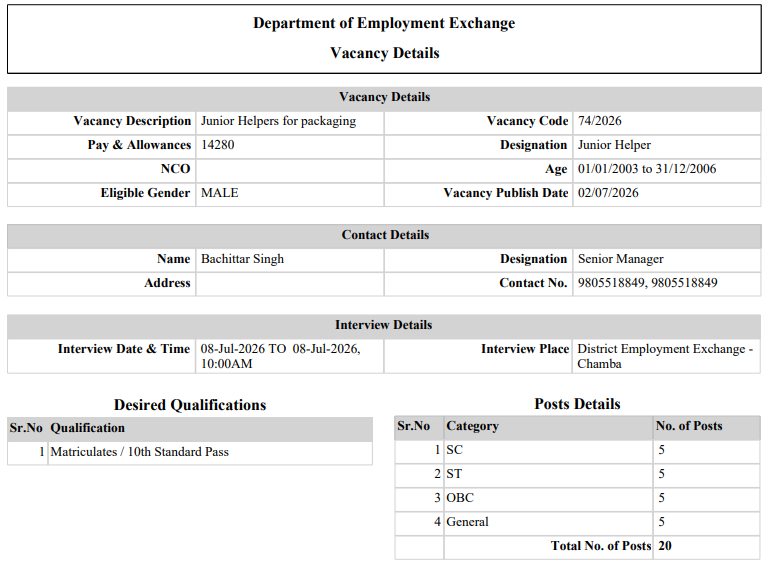Select the Junior Helpers for packaging description
The width and height of the screenshot is (770, 570).
(x=278, y=121)
